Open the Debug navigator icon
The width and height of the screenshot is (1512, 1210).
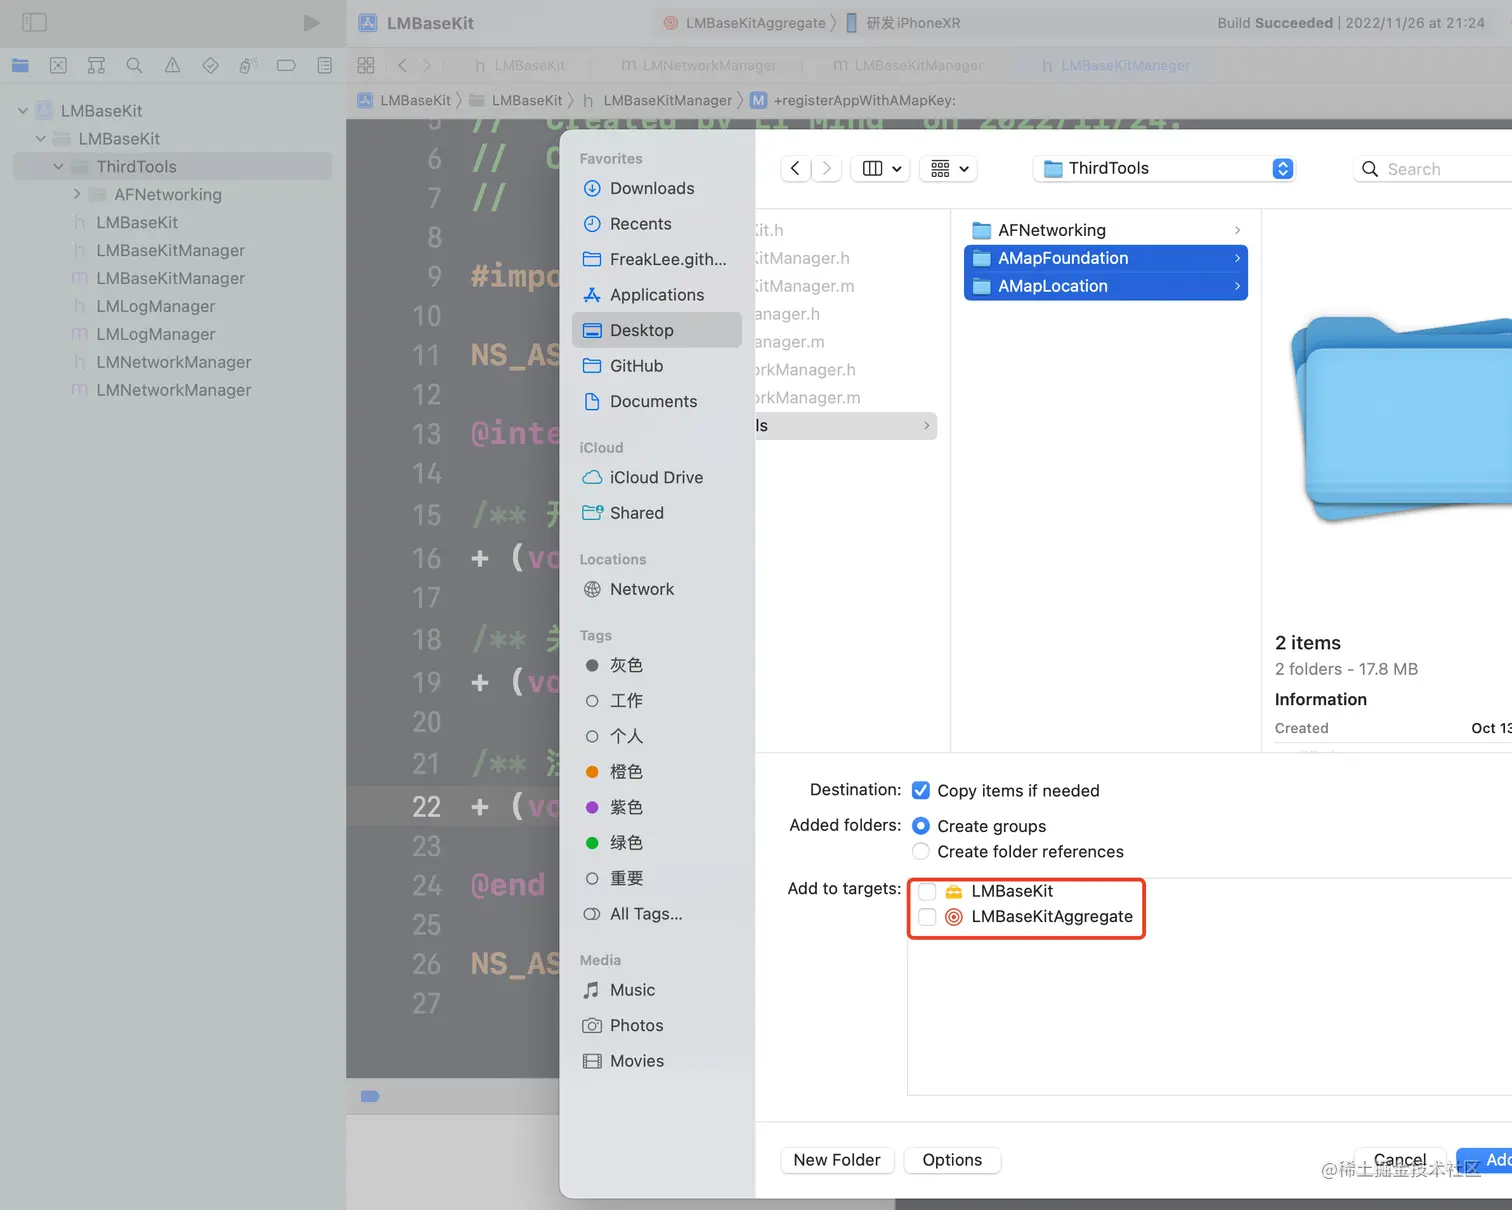248,66
